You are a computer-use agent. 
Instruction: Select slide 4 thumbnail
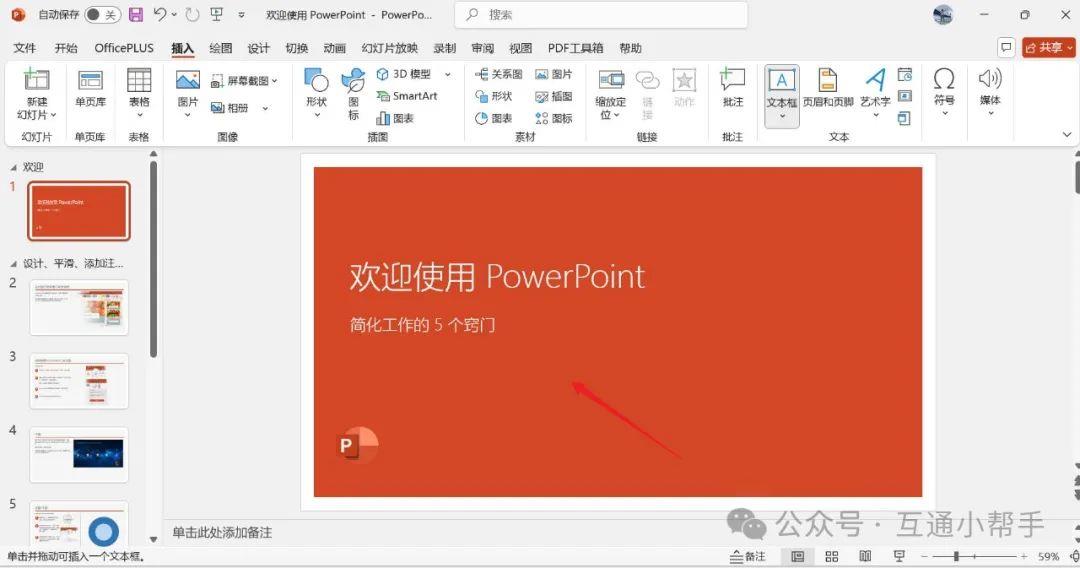point(79,454)
